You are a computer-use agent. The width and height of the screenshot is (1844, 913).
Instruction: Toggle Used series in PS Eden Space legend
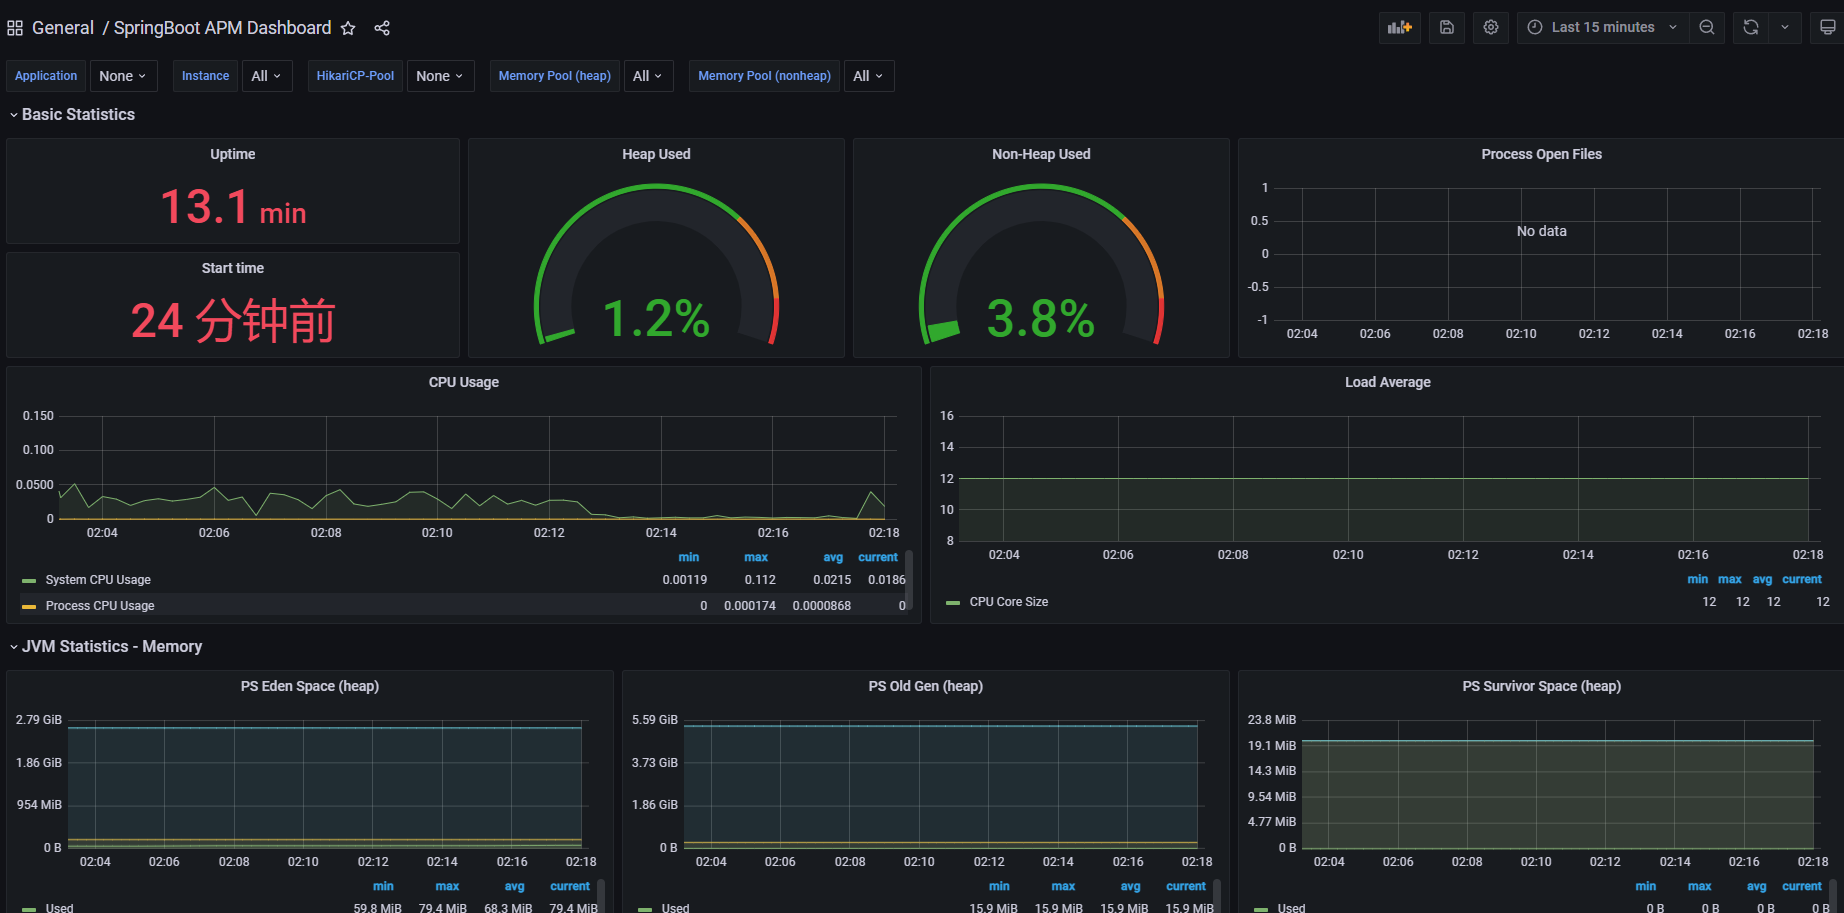pos(59,908)
